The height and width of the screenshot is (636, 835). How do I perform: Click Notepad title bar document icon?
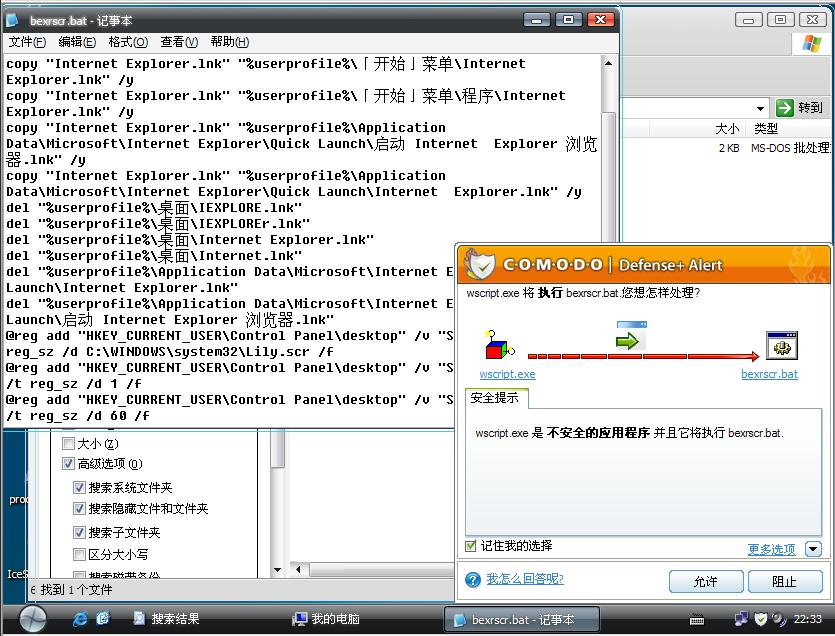click(13, 20)
